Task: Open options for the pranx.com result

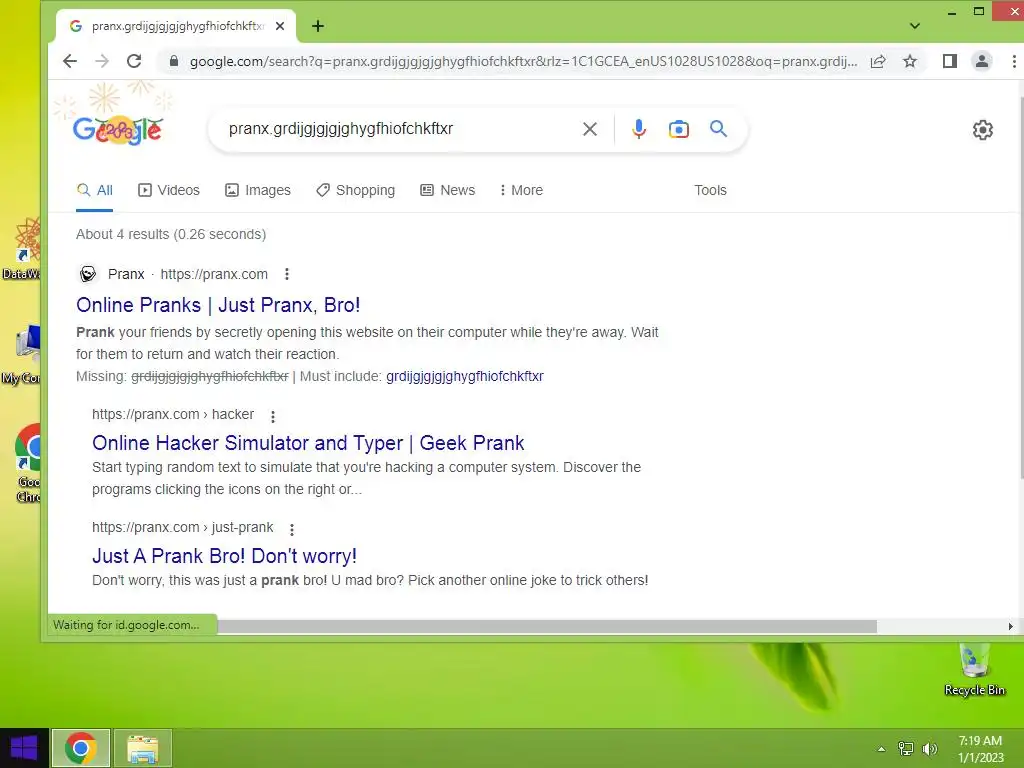Action: pyautogui.click(x=287, y=274)
